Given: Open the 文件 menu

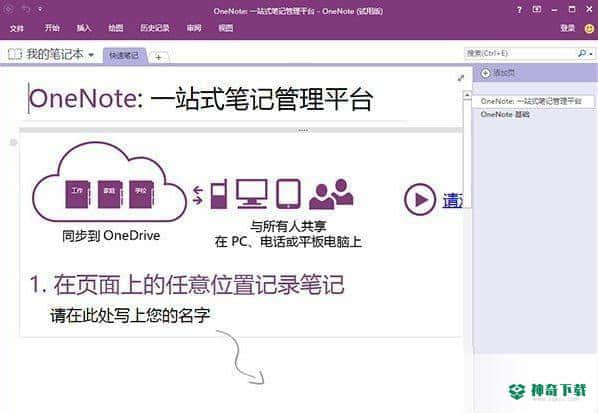Looking at the screenshot, I should click(x=16, y=28).
